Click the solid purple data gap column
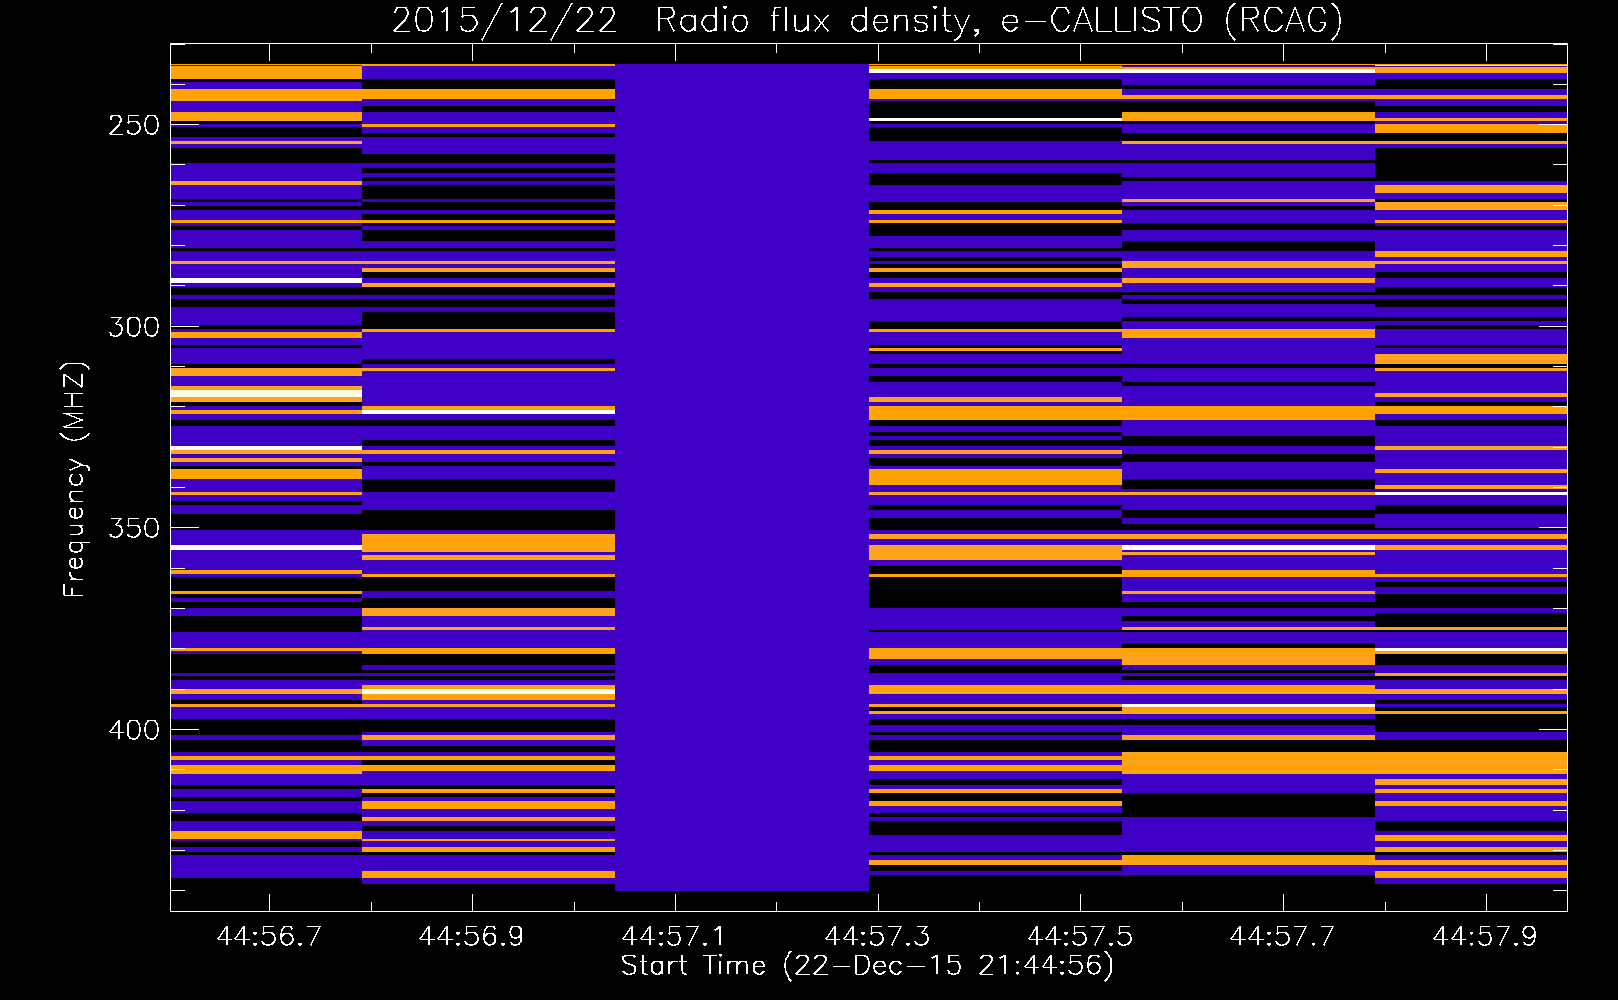This screenshot has height=1000, width=1618. coord(742,477)
